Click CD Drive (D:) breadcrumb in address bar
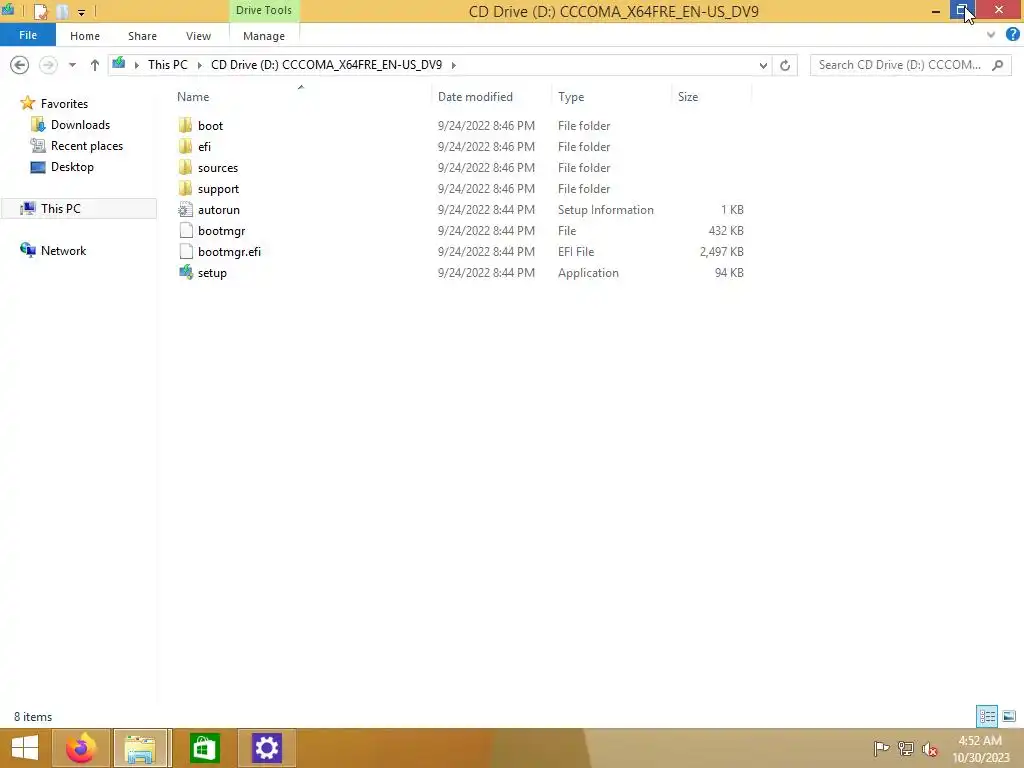This screenshot has width=1024, height=768. pyautogui.click(x=327, y=65)
